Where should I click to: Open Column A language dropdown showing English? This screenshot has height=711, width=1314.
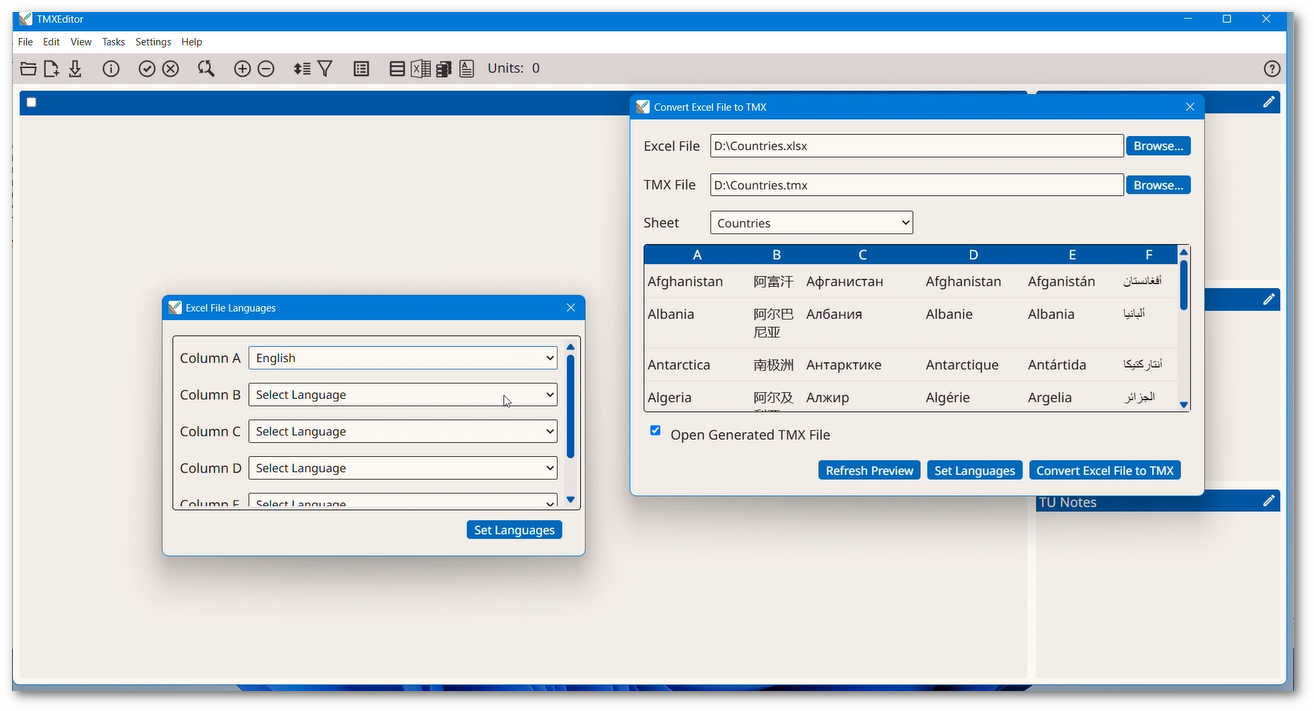click(x=403, y=358)
